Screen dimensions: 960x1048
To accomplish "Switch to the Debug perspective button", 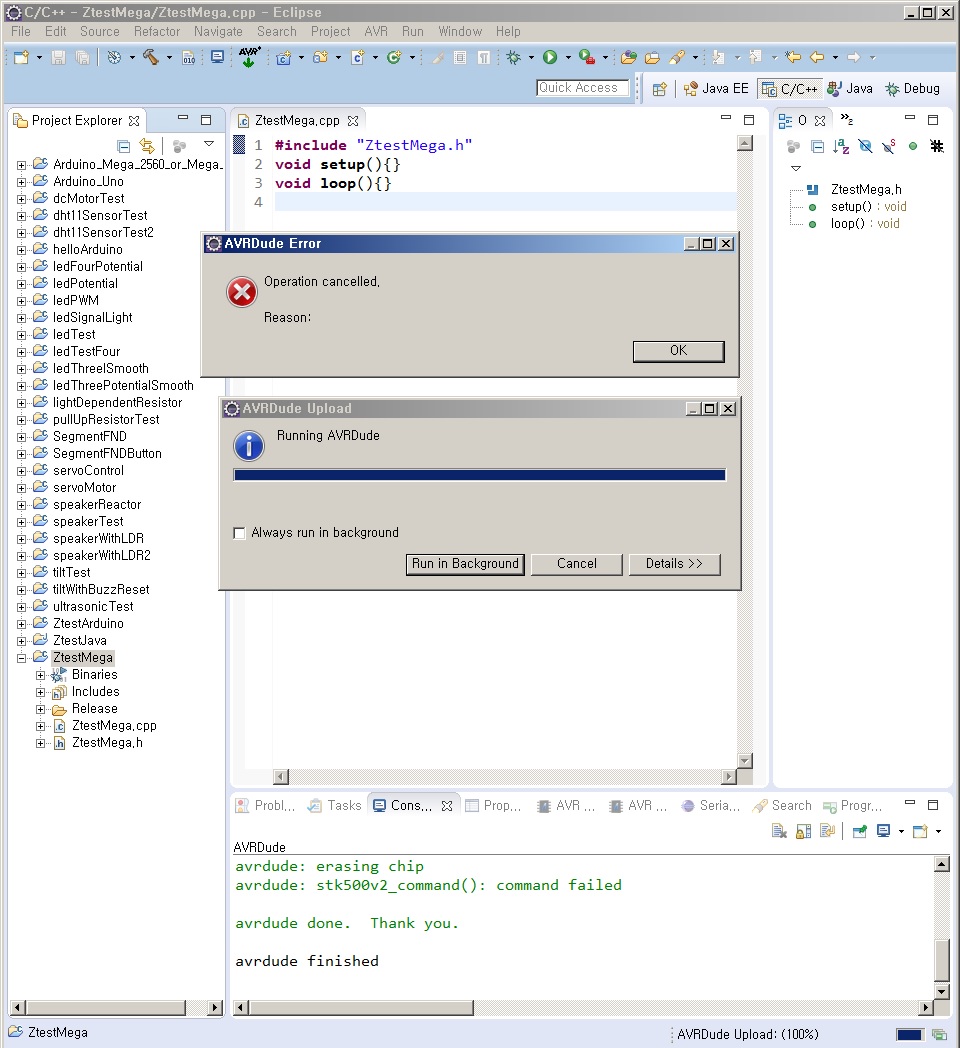I will click(x=913, y=89).
